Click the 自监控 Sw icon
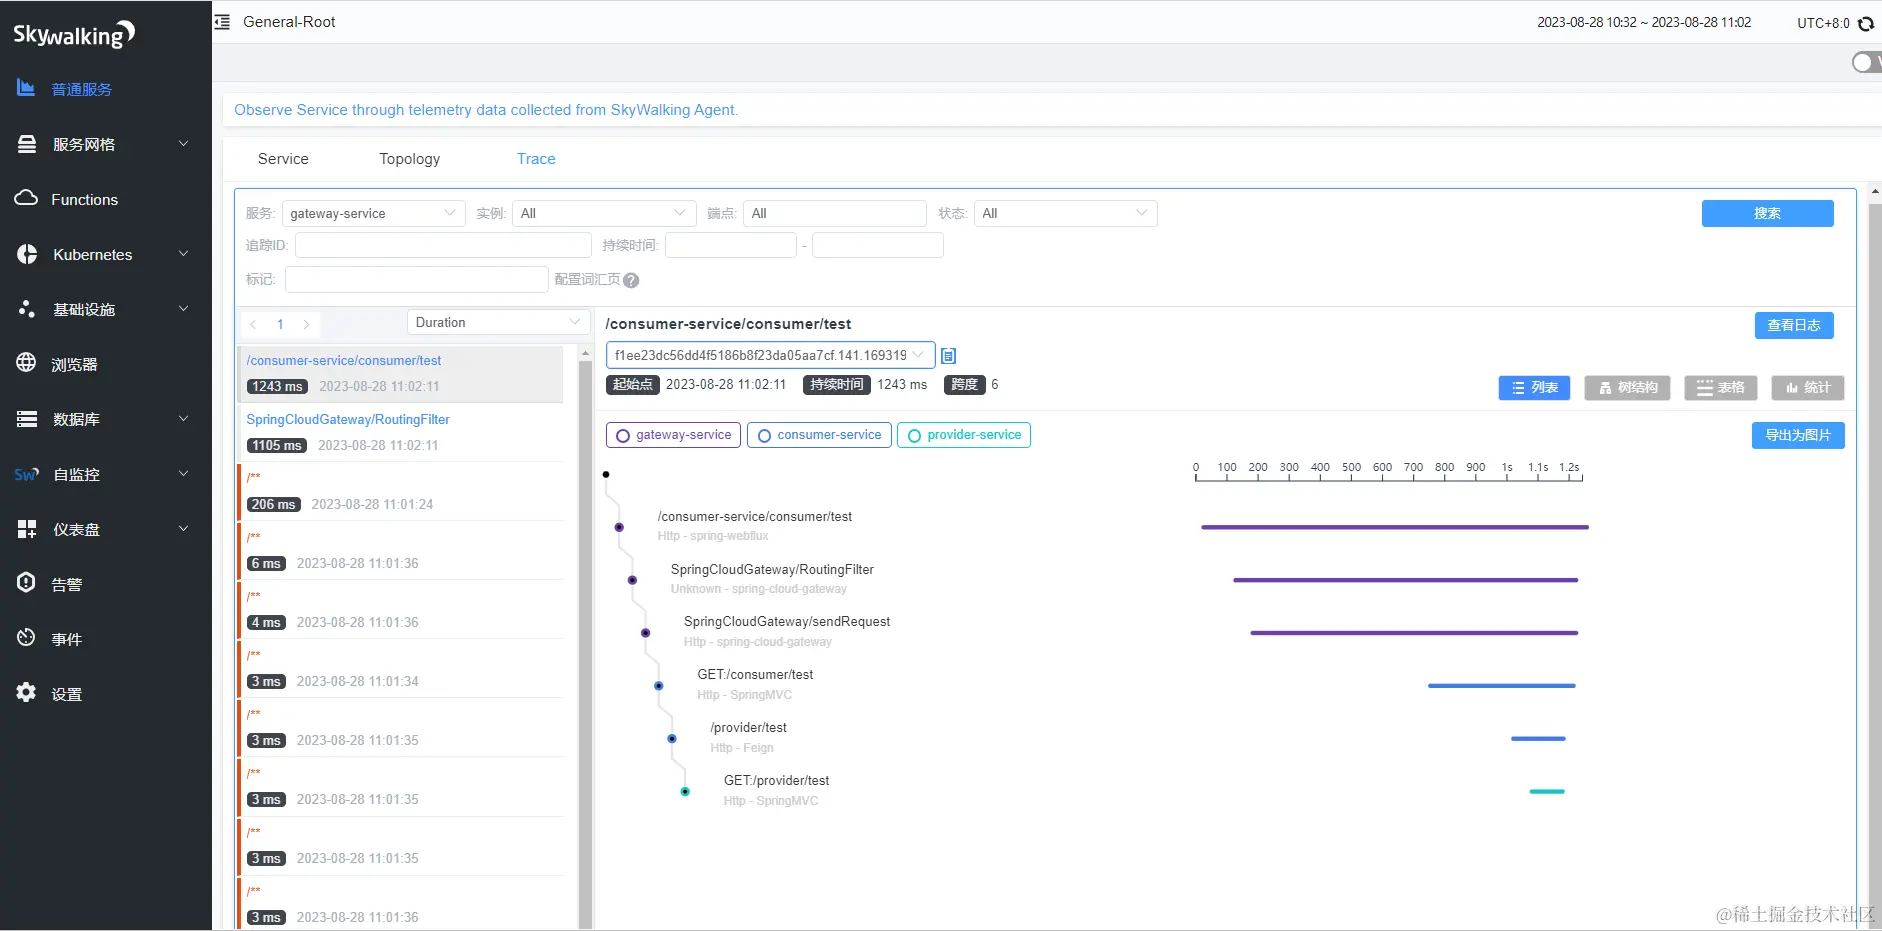This screenshot has height=931, width=1882. [x=26, y=474]
